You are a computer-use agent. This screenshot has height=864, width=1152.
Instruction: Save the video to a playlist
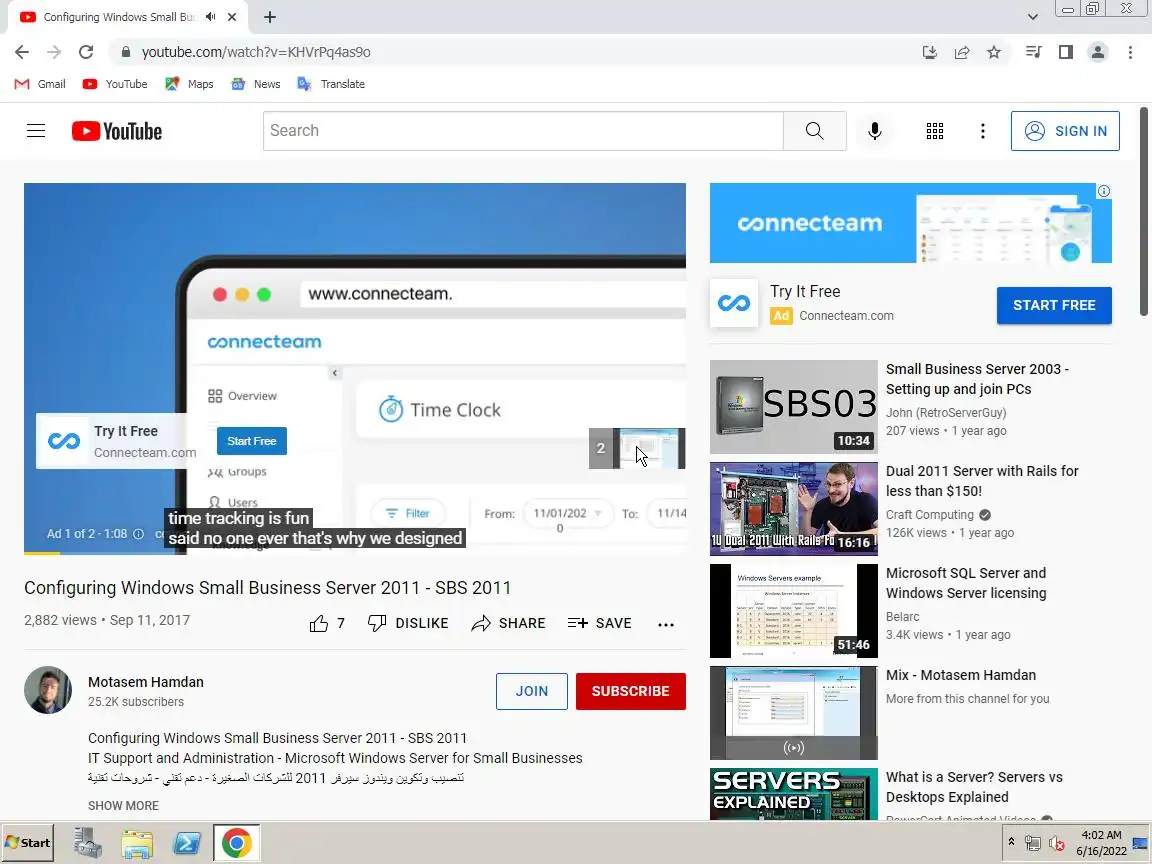[600, 624]
